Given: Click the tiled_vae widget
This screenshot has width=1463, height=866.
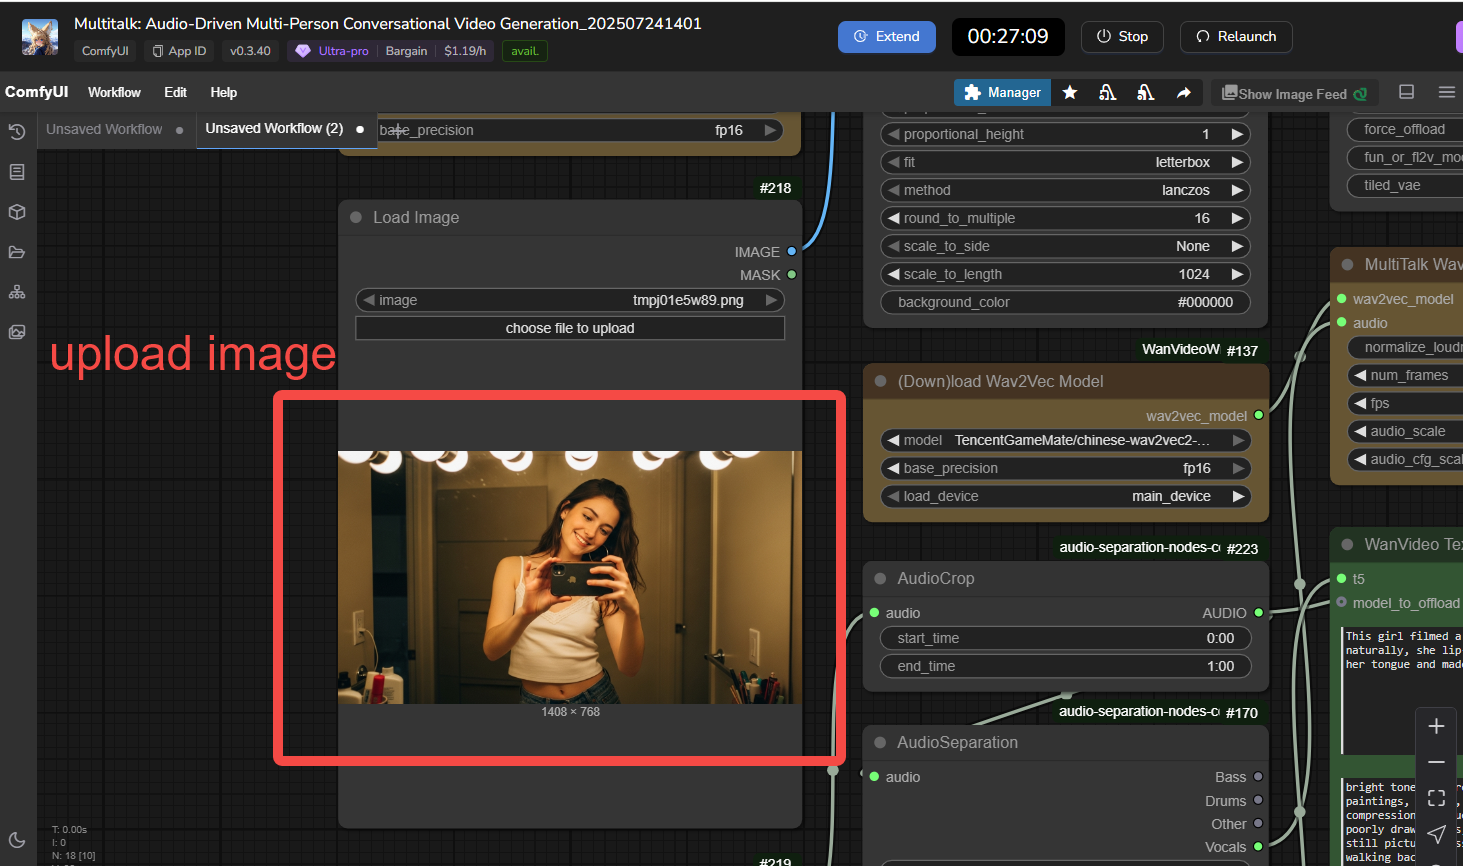Looking at the screenshot, I should click(1404, 185).
